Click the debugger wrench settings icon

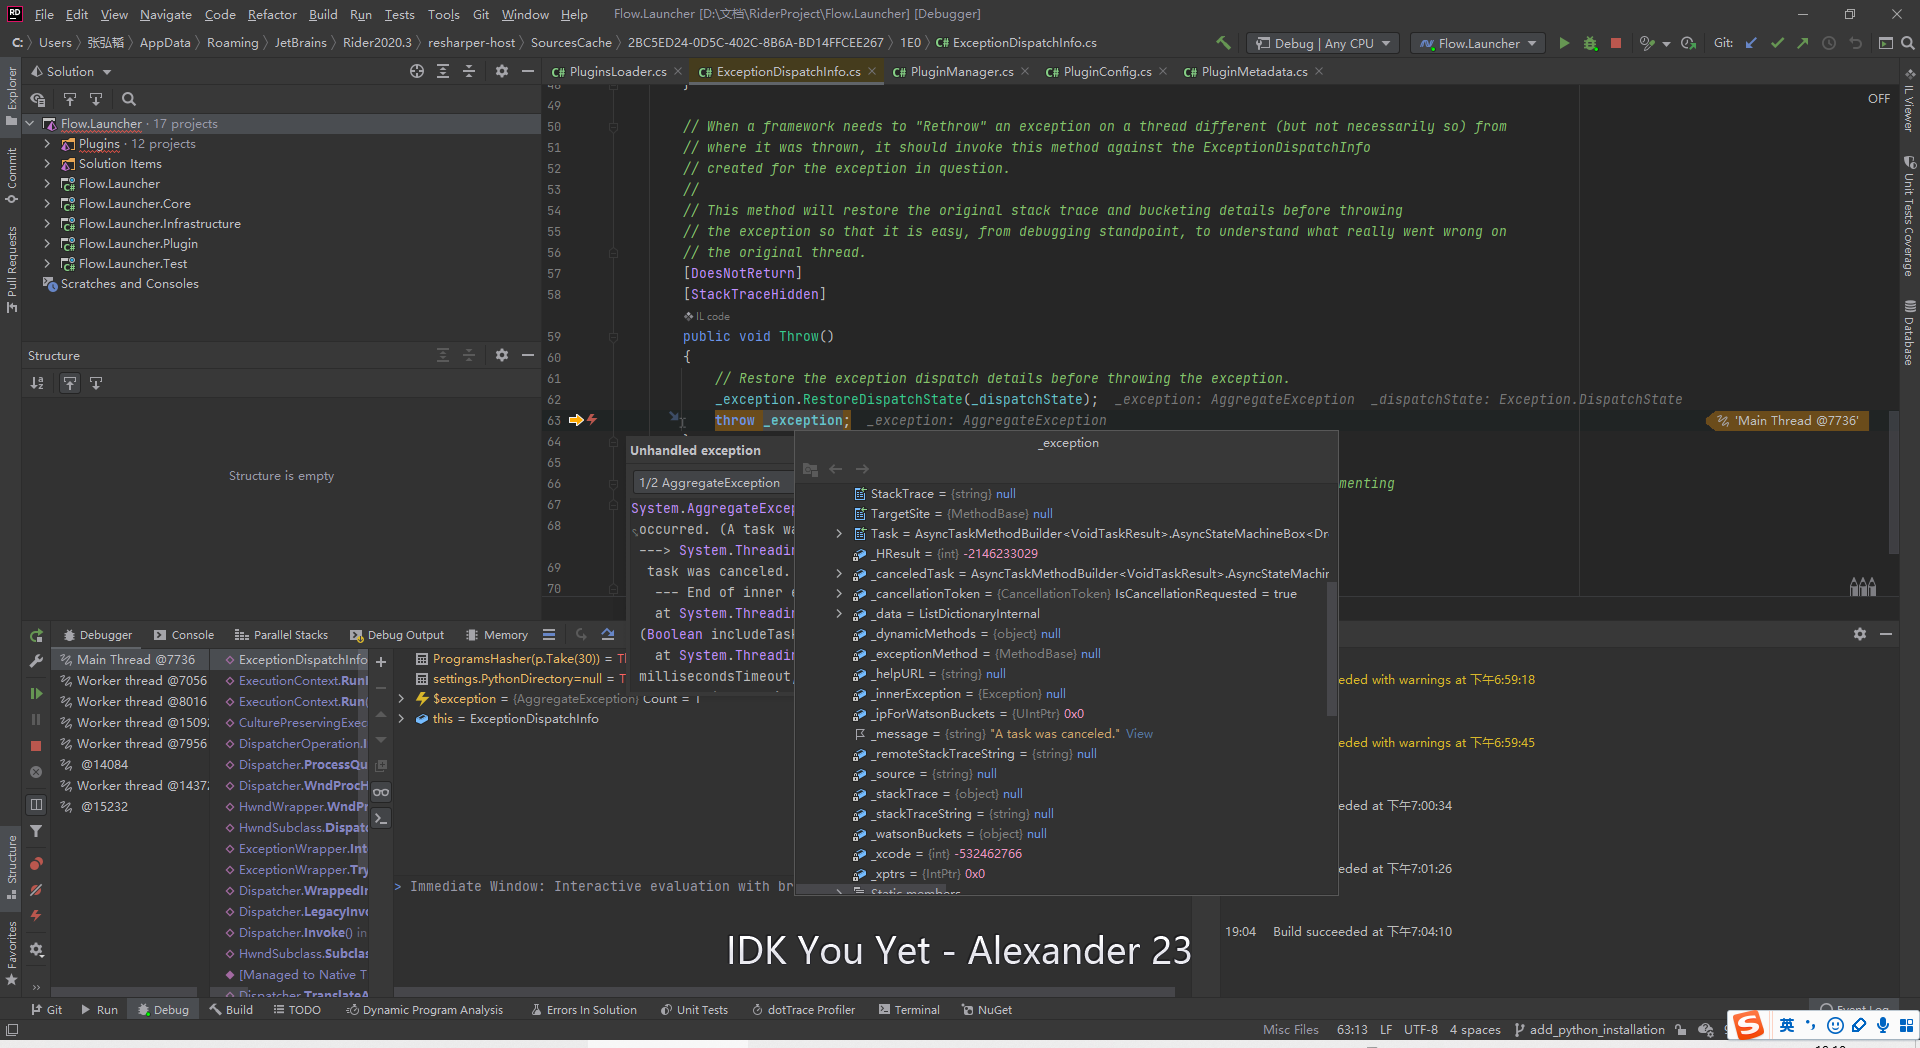click(x=36, y=661)
